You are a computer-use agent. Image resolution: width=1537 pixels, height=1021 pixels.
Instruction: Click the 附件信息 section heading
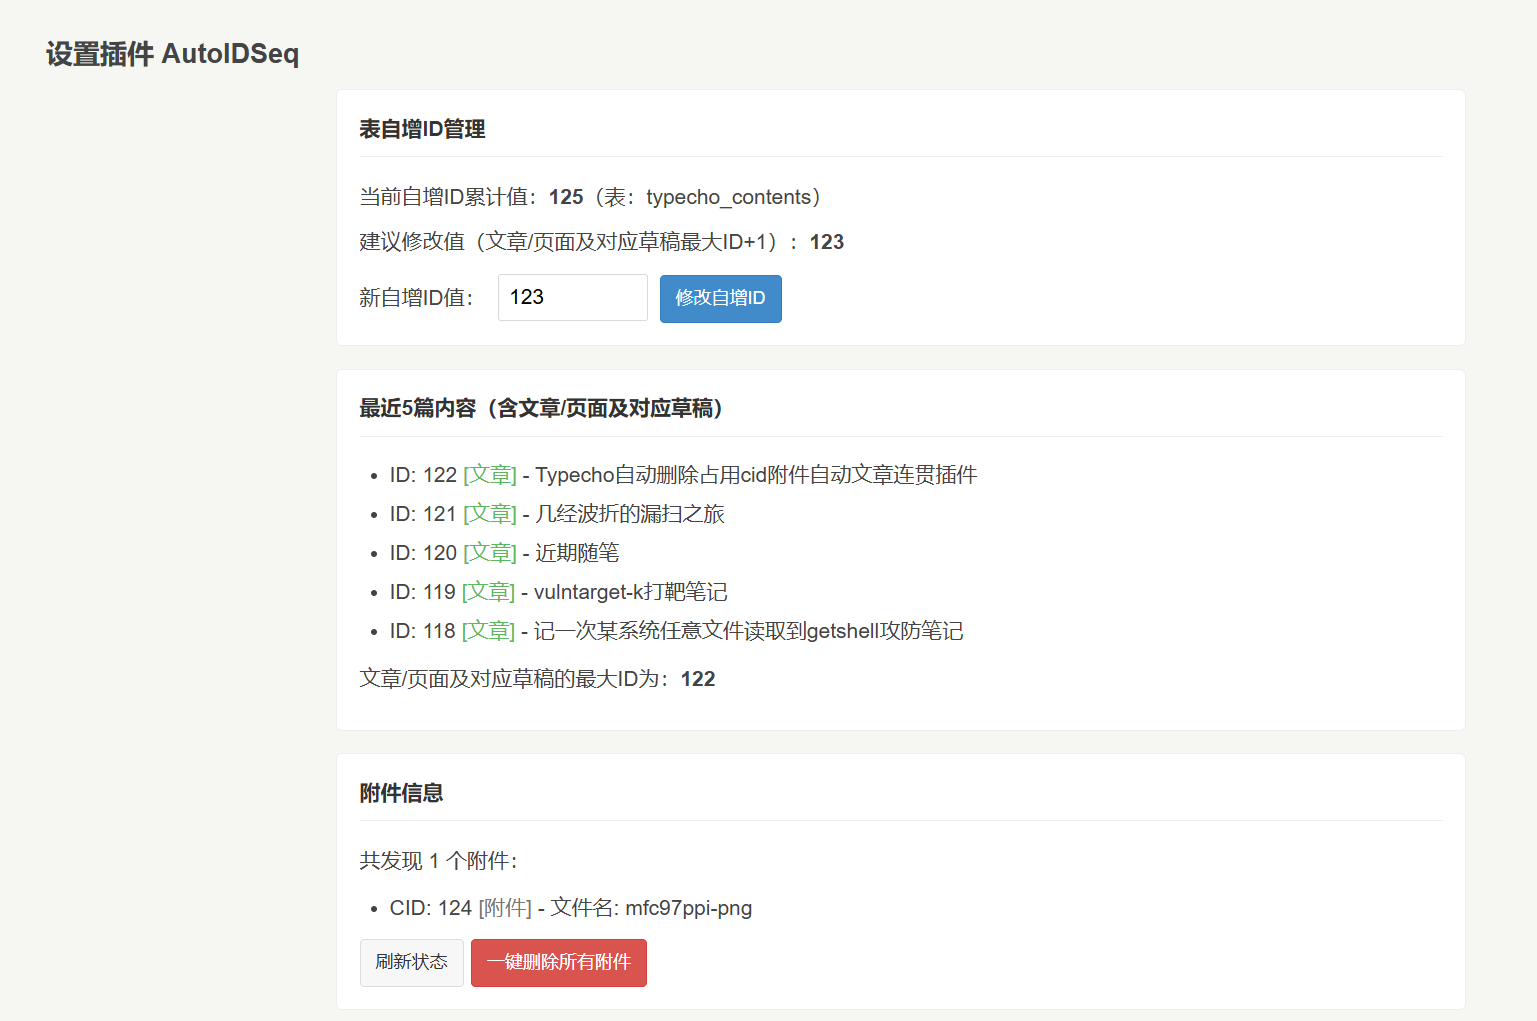click(x=401, y=793)
